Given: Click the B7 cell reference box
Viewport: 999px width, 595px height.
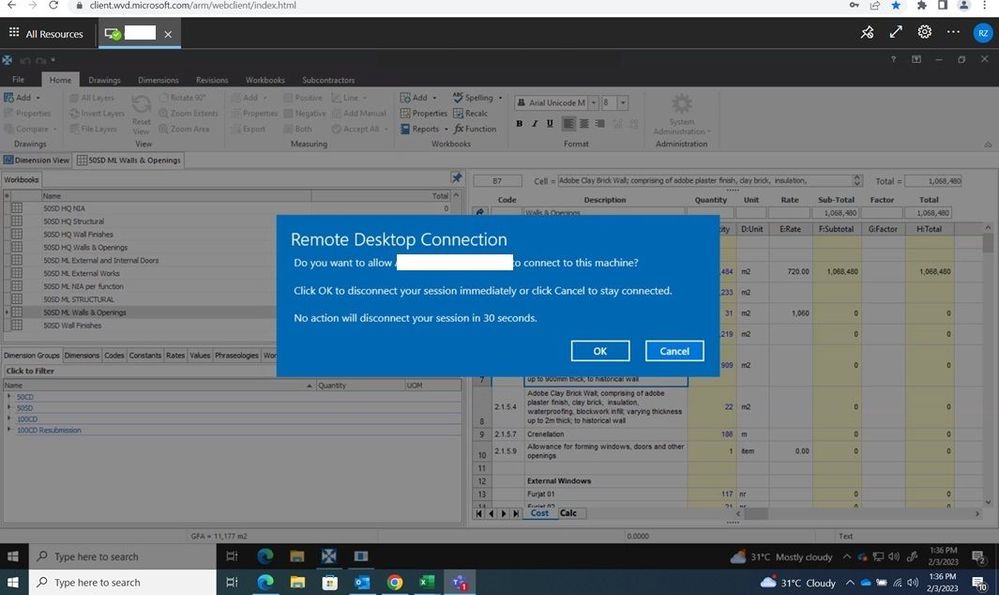Looking at the screenshot, I should click(x=497, y=181).
